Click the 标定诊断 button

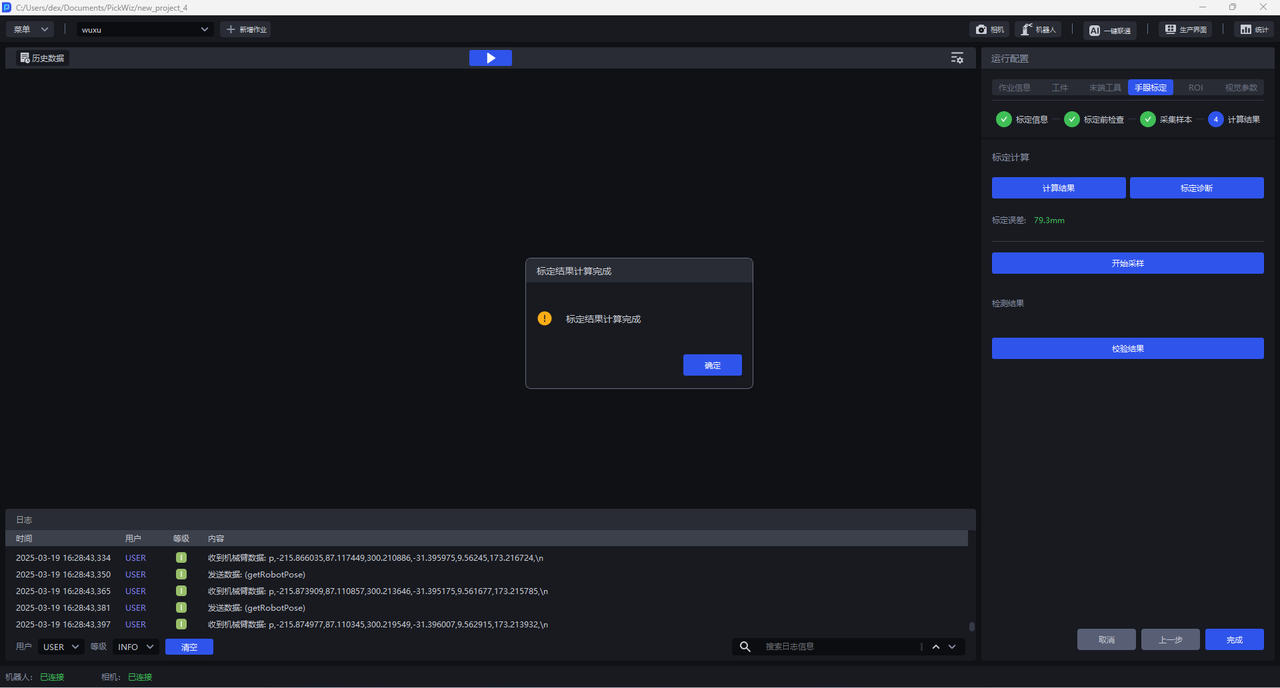tap(1196, 188)
